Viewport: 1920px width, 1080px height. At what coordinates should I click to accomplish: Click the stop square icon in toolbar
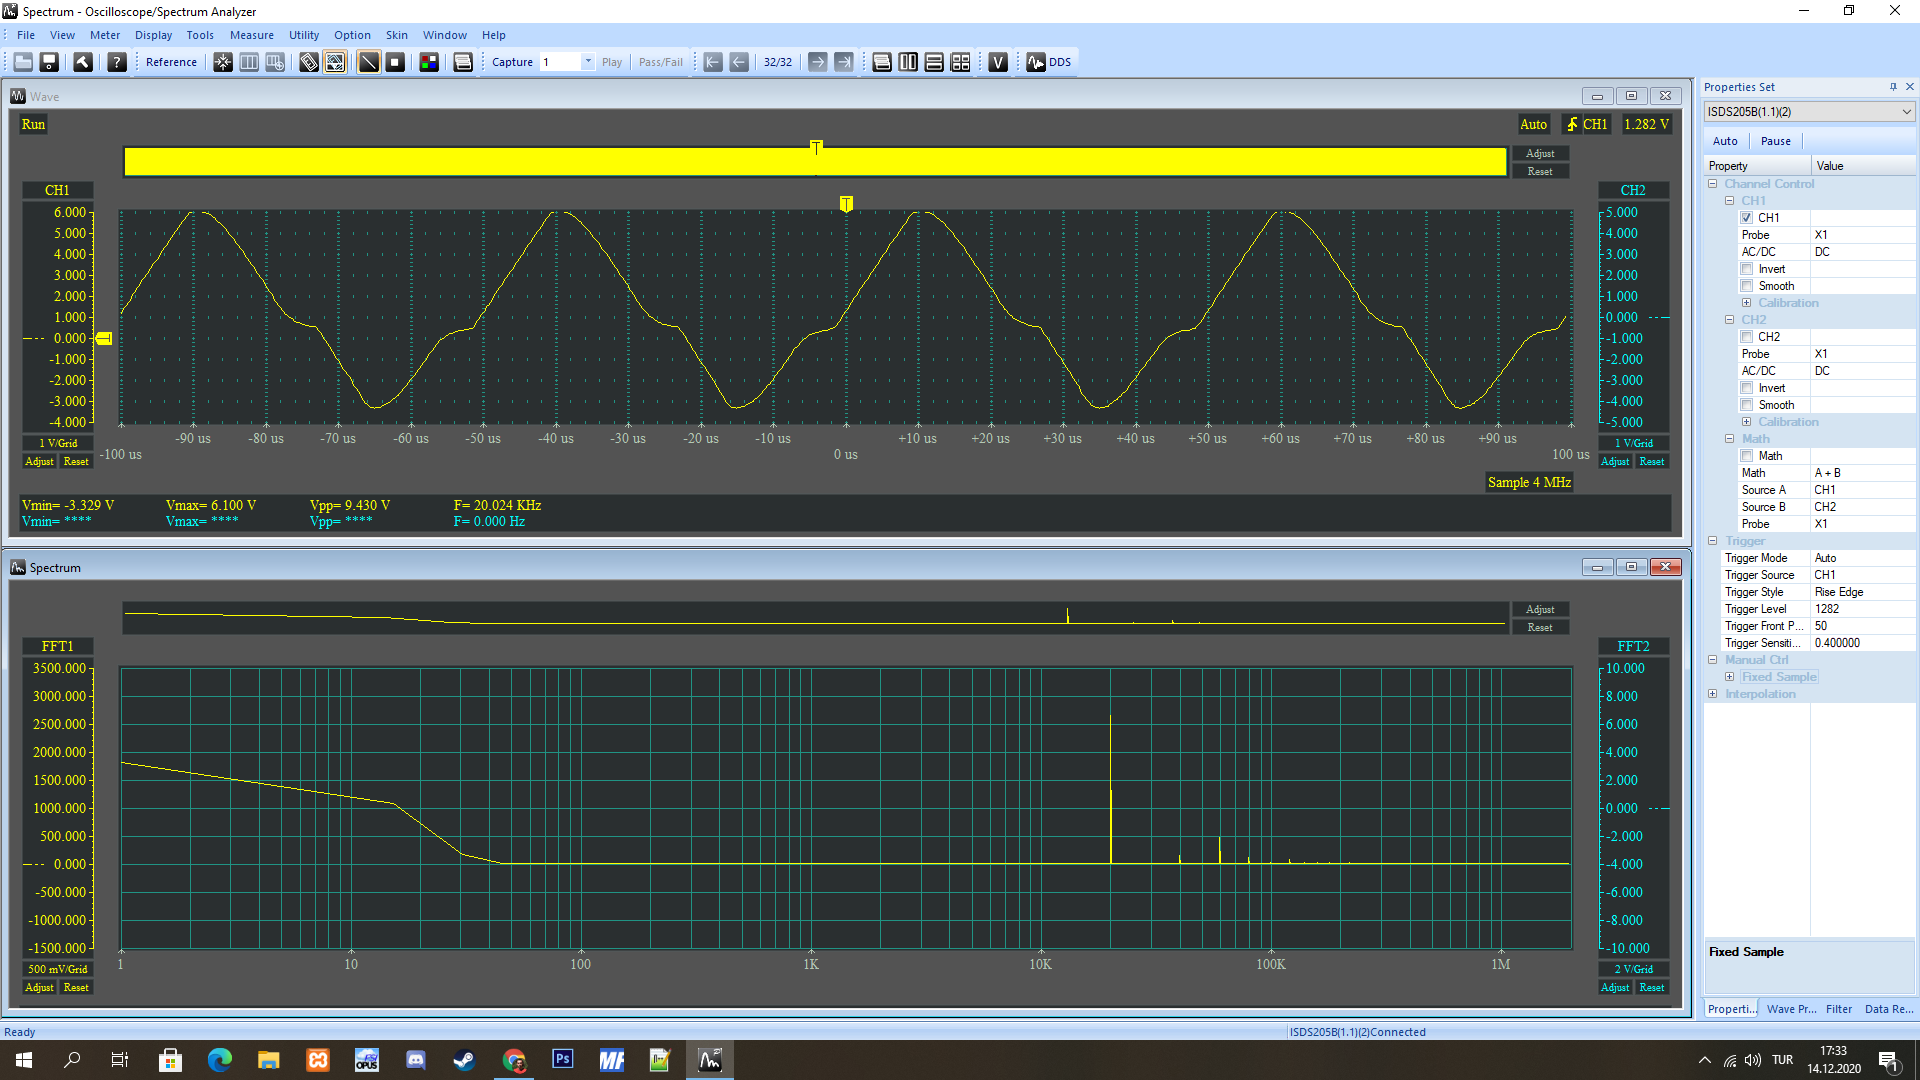(x=395, y=62)
